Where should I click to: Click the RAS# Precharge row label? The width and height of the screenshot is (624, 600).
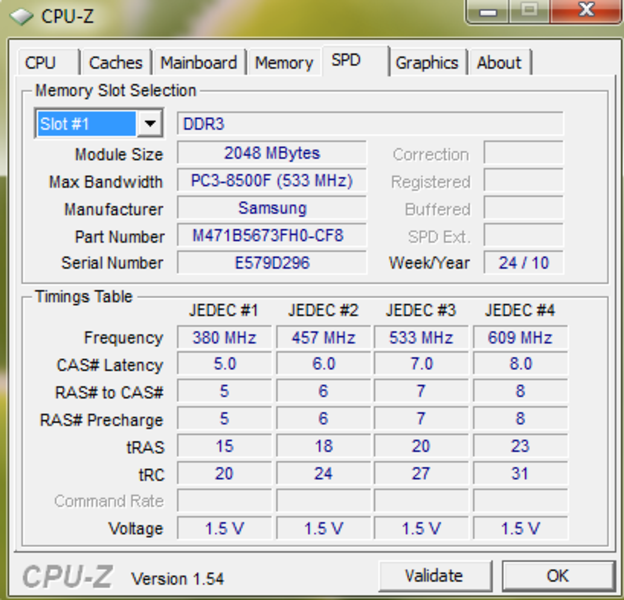[x=101, y=420]
